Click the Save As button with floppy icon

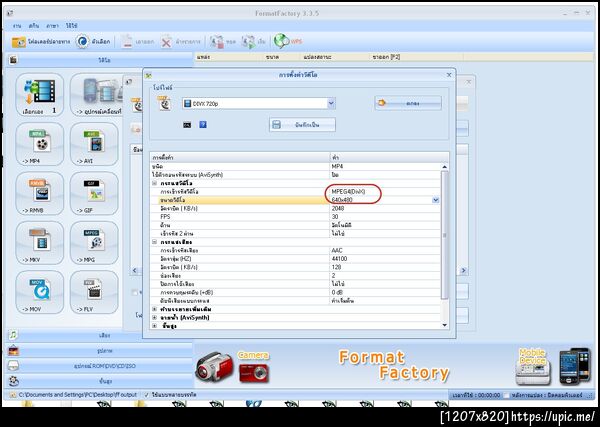(302, 125)
